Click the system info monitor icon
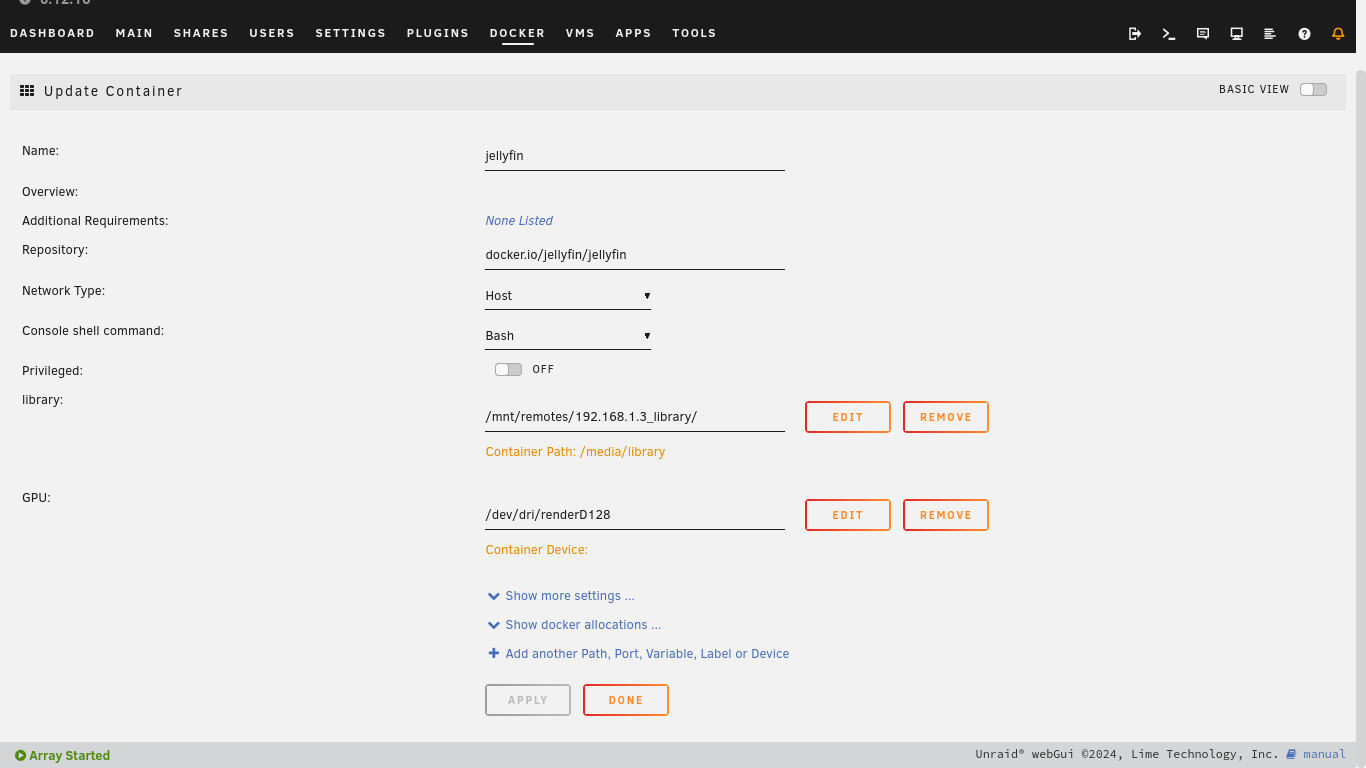Image resolution: width=1366 pixels, height=768 pixels. 1236,33
